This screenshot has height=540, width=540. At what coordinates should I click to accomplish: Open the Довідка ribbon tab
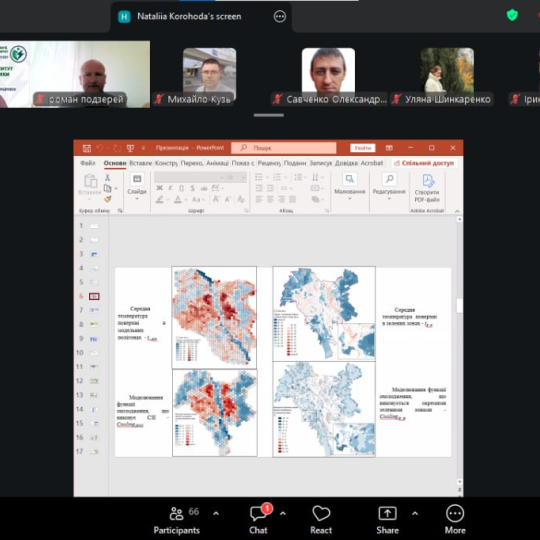[x=346, y=163]
